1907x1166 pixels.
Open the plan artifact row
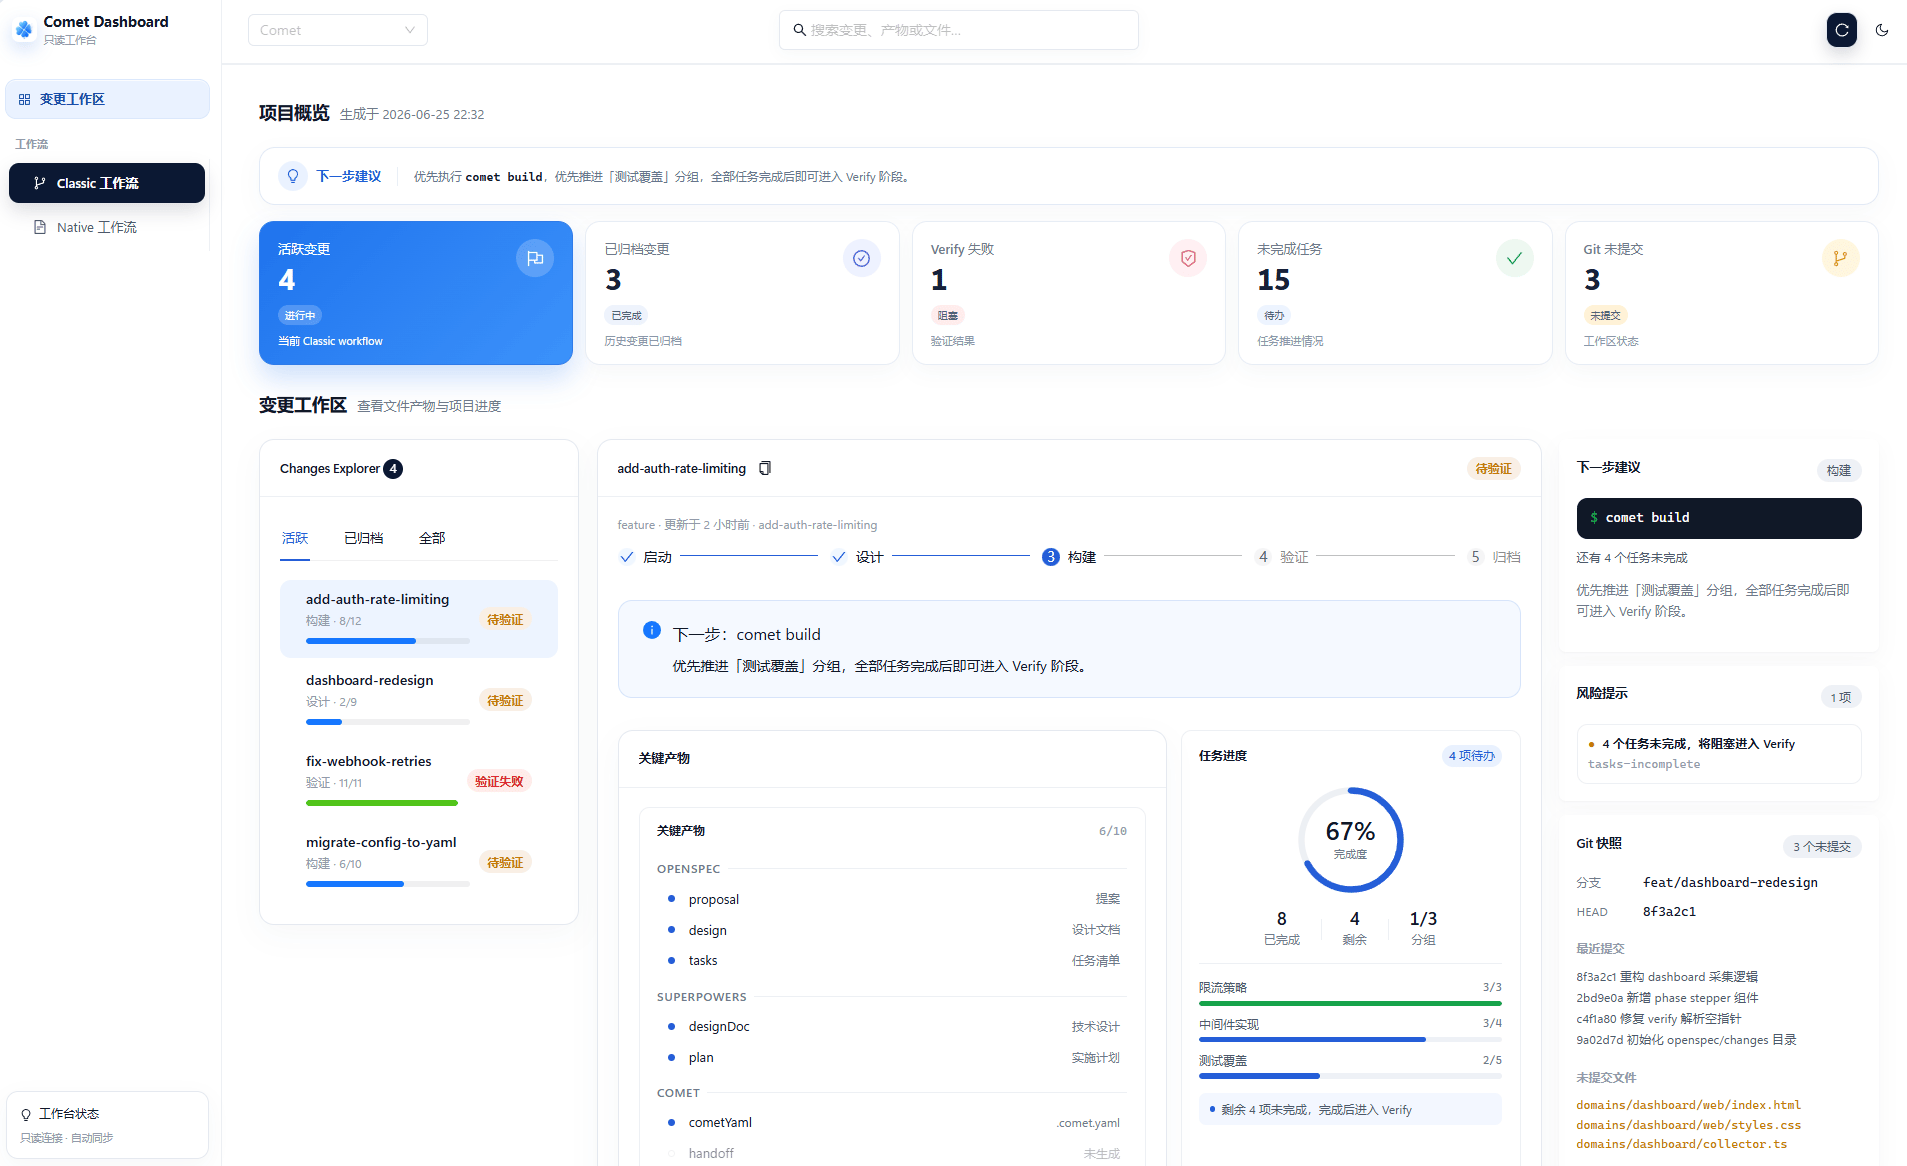point(892,1057)
